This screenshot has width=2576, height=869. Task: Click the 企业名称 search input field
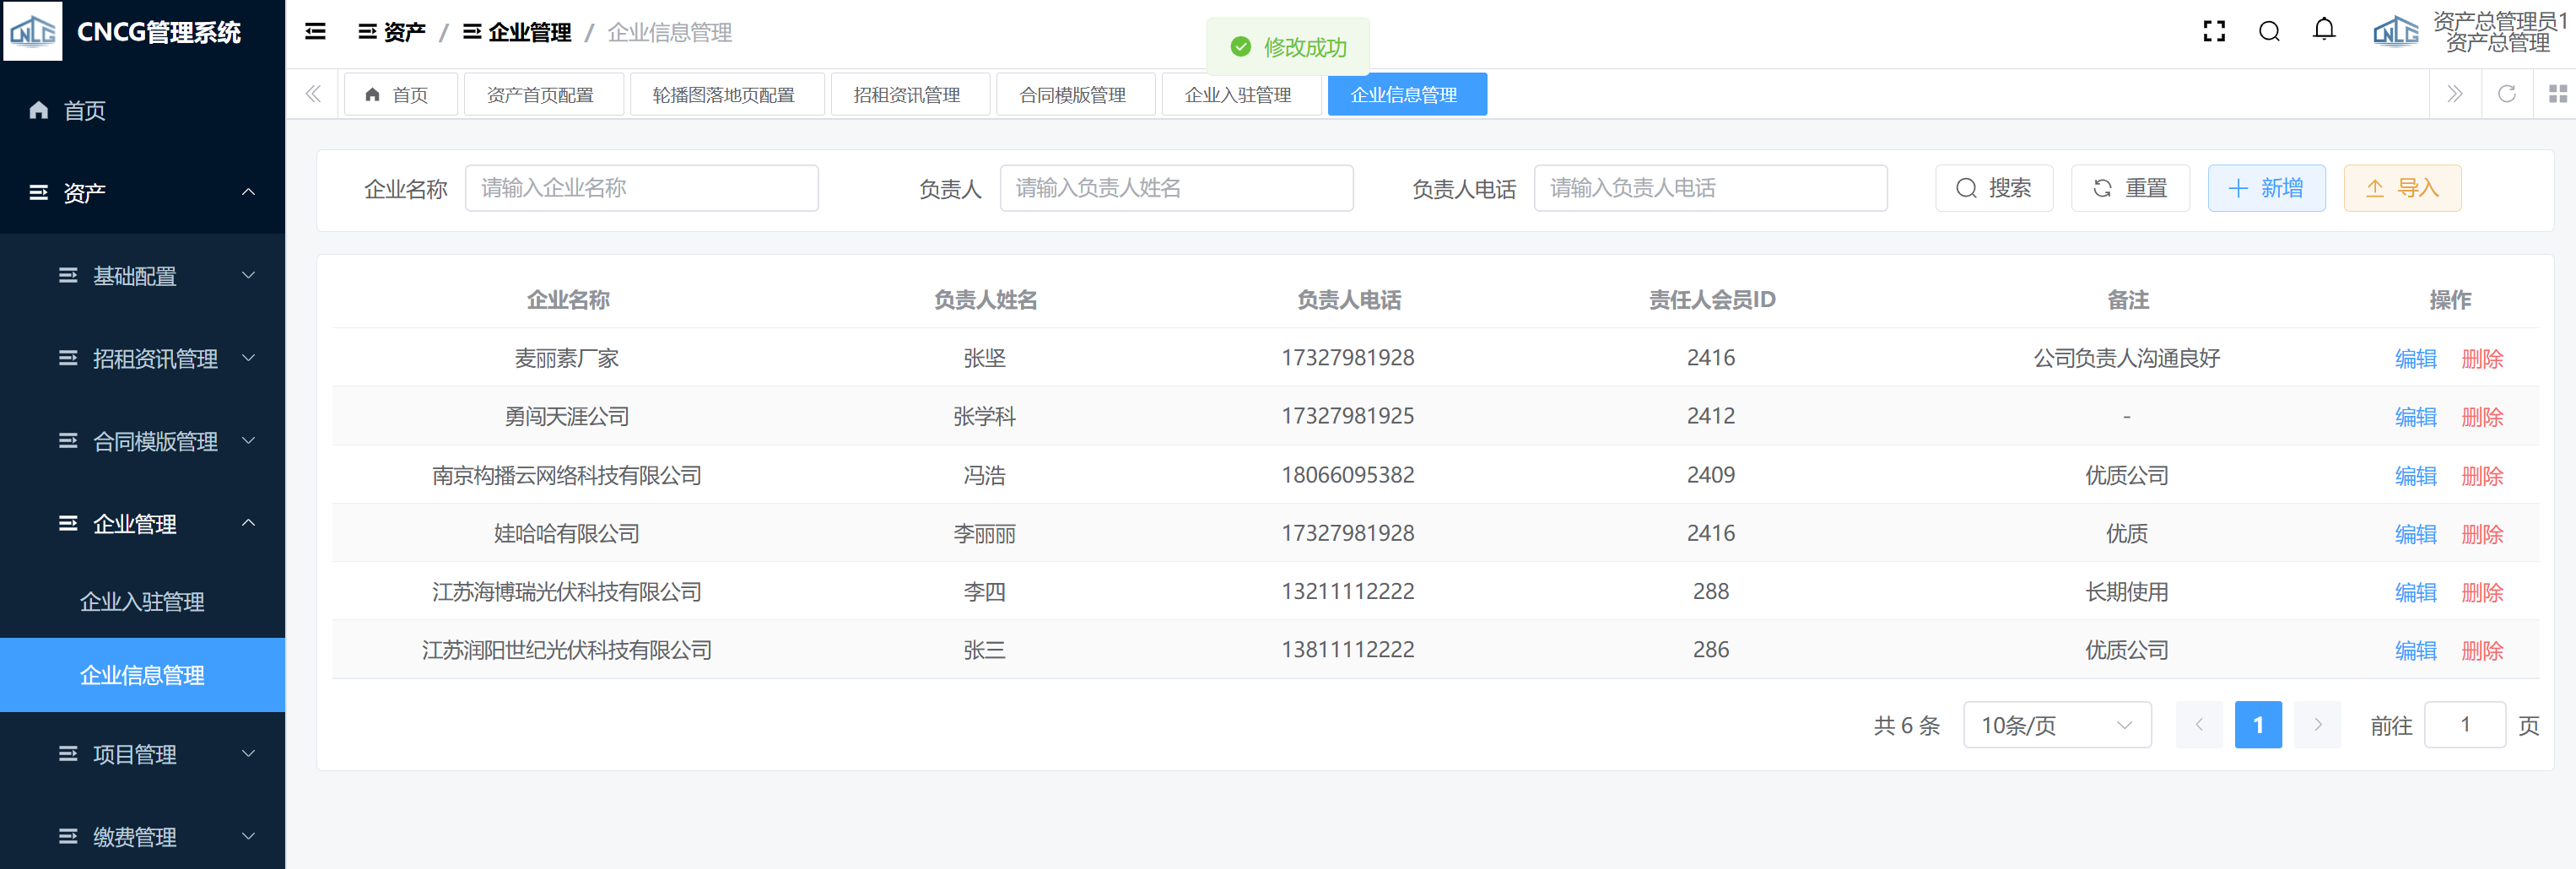(641, 188)
